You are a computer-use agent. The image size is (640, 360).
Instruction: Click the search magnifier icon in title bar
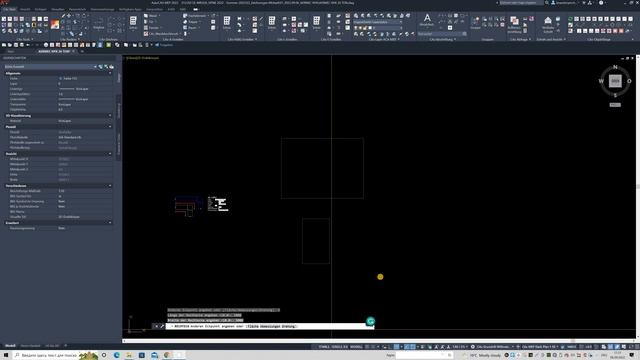click(547, 3)
